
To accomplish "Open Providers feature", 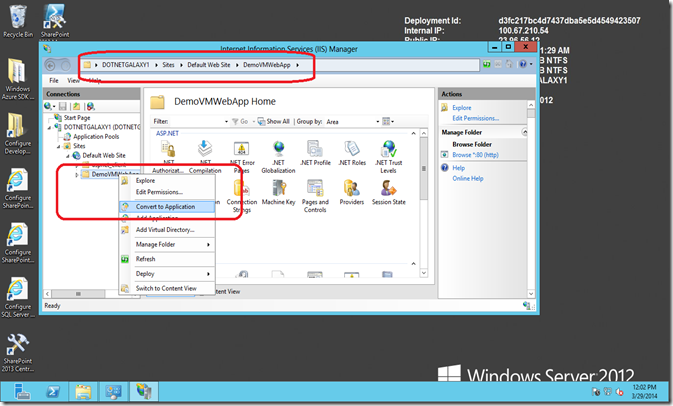I will tap(352, 193).
